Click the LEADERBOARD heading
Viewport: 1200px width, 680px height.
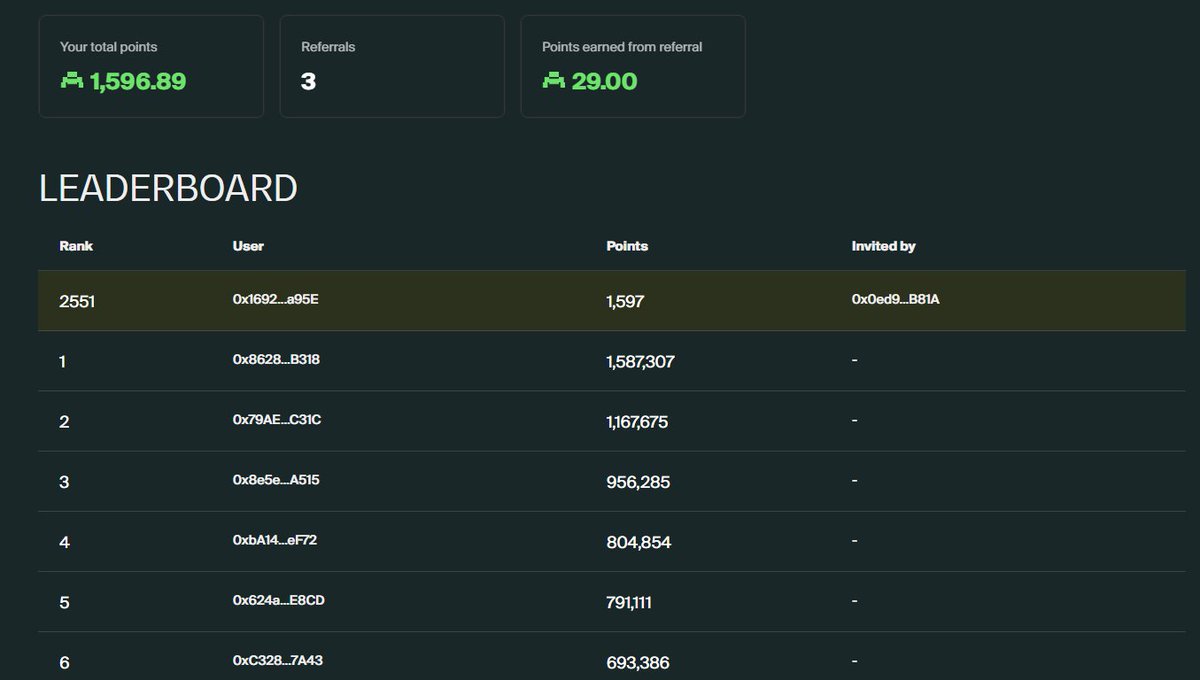168,189
